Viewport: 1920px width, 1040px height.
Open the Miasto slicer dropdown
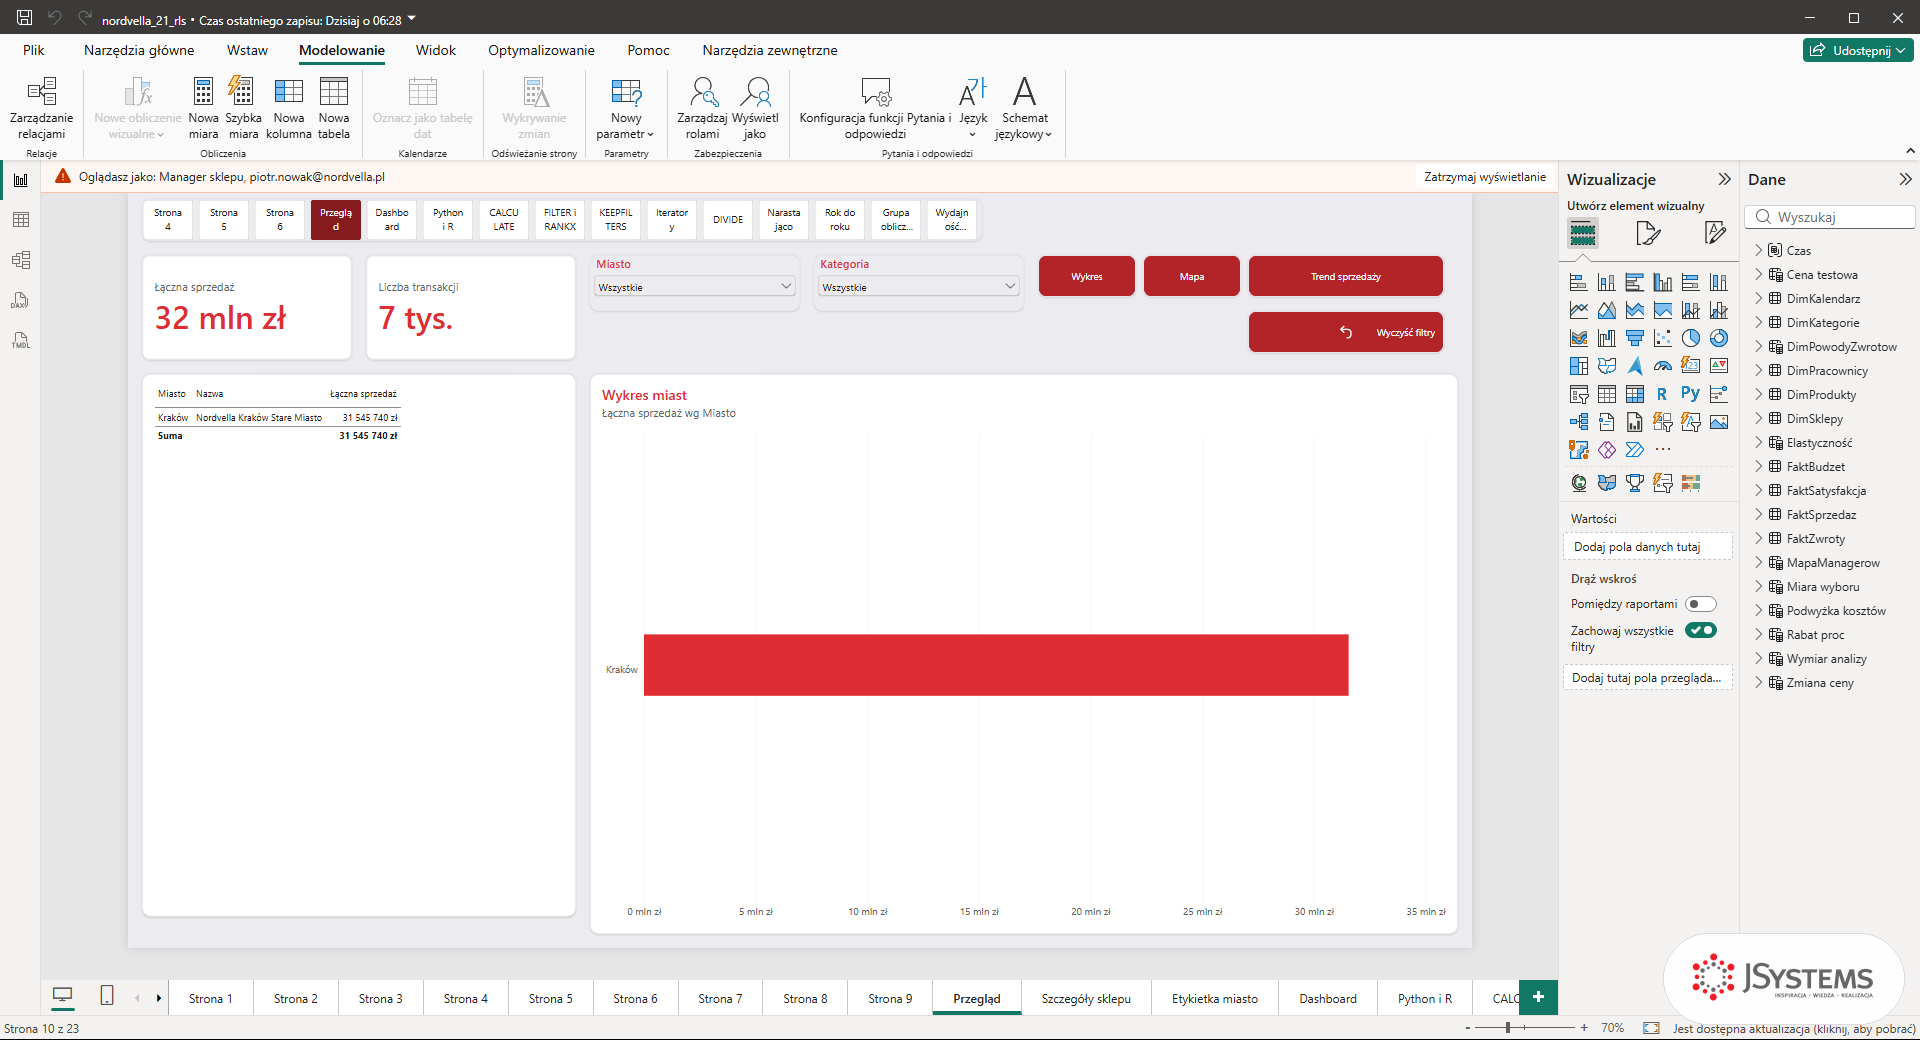pyautogui.click(x=695, y=287)
